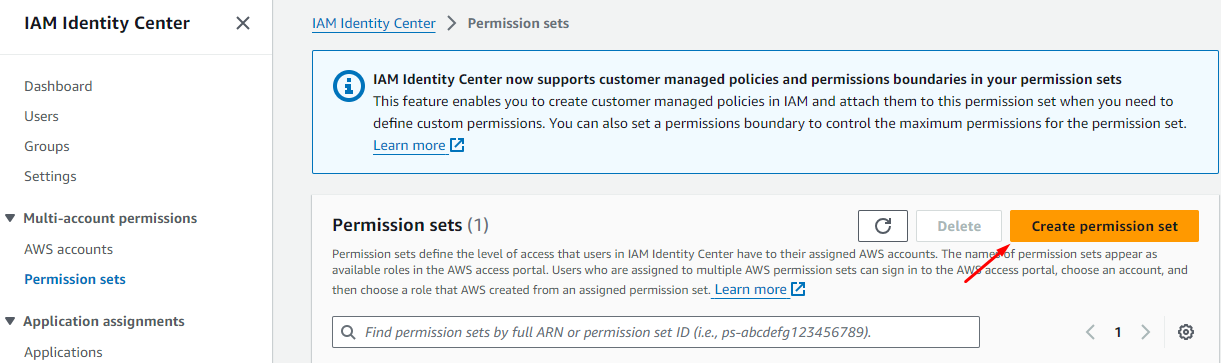Click the external link icon beside banner Learn more
The image size is (1221, 363).
(457, 146)
